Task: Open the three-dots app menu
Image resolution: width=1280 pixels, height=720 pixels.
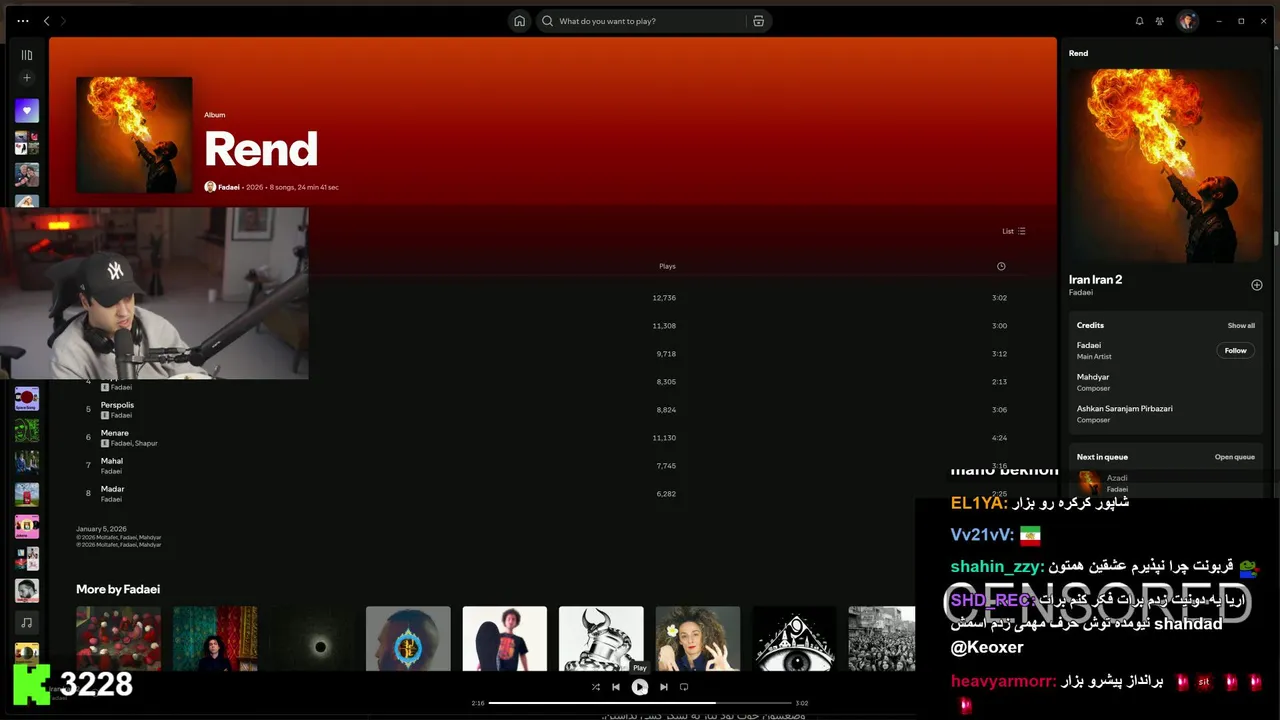Action: tap(23, 21)
